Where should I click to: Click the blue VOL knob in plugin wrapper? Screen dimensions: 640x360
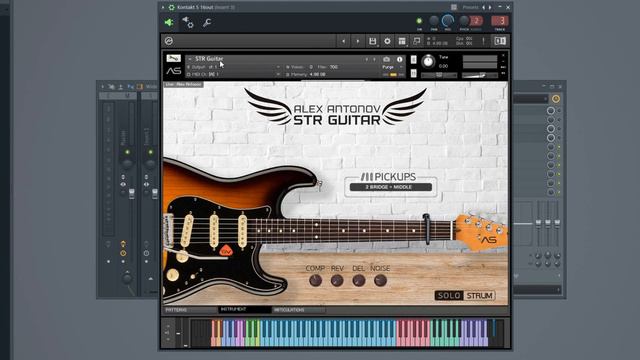click(448, 20)
